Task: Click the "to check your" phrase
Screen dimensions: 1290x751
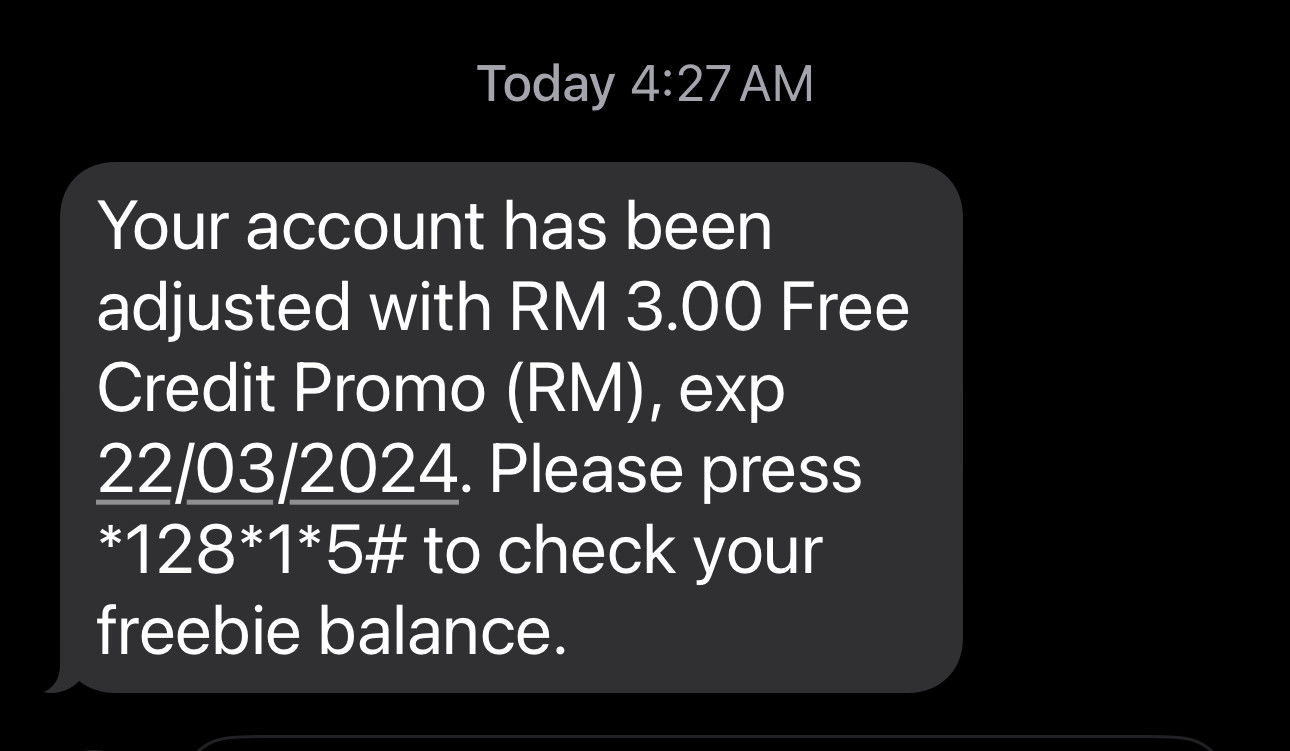Action: pyautogui.click(x=622, y=553)
